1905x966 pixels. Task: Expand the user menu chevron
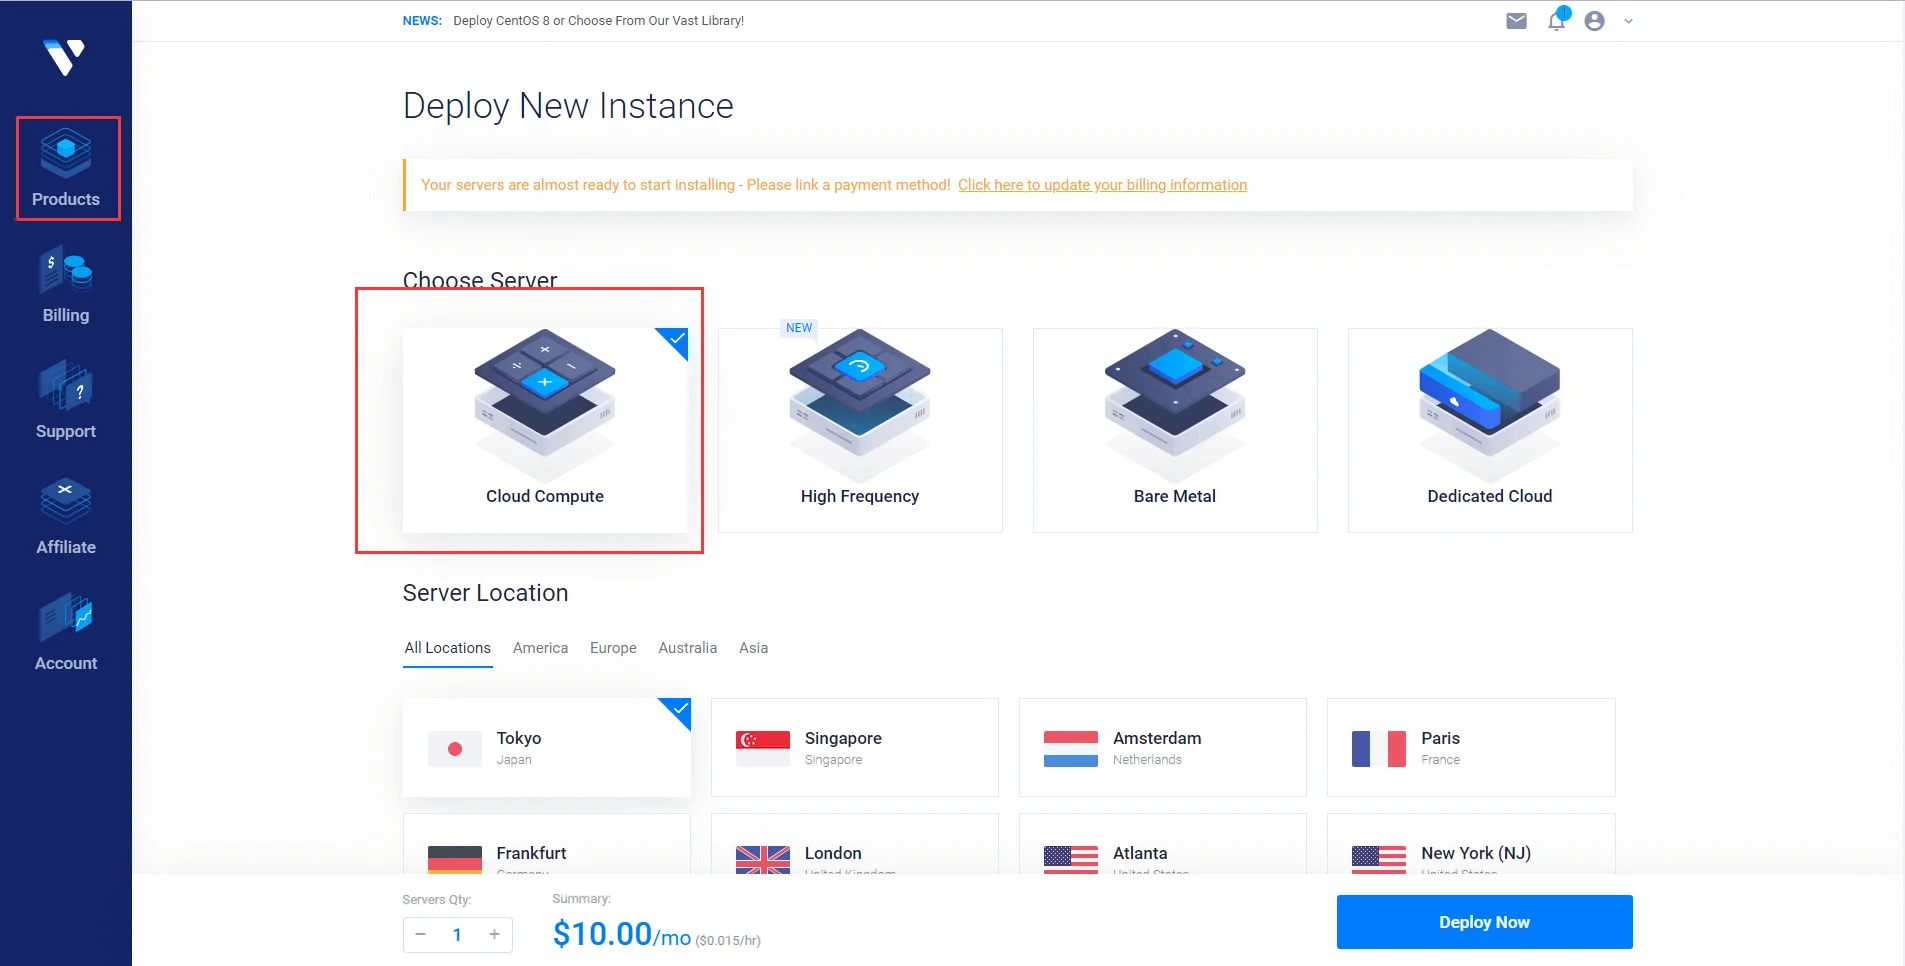[x=1628, y=21]
